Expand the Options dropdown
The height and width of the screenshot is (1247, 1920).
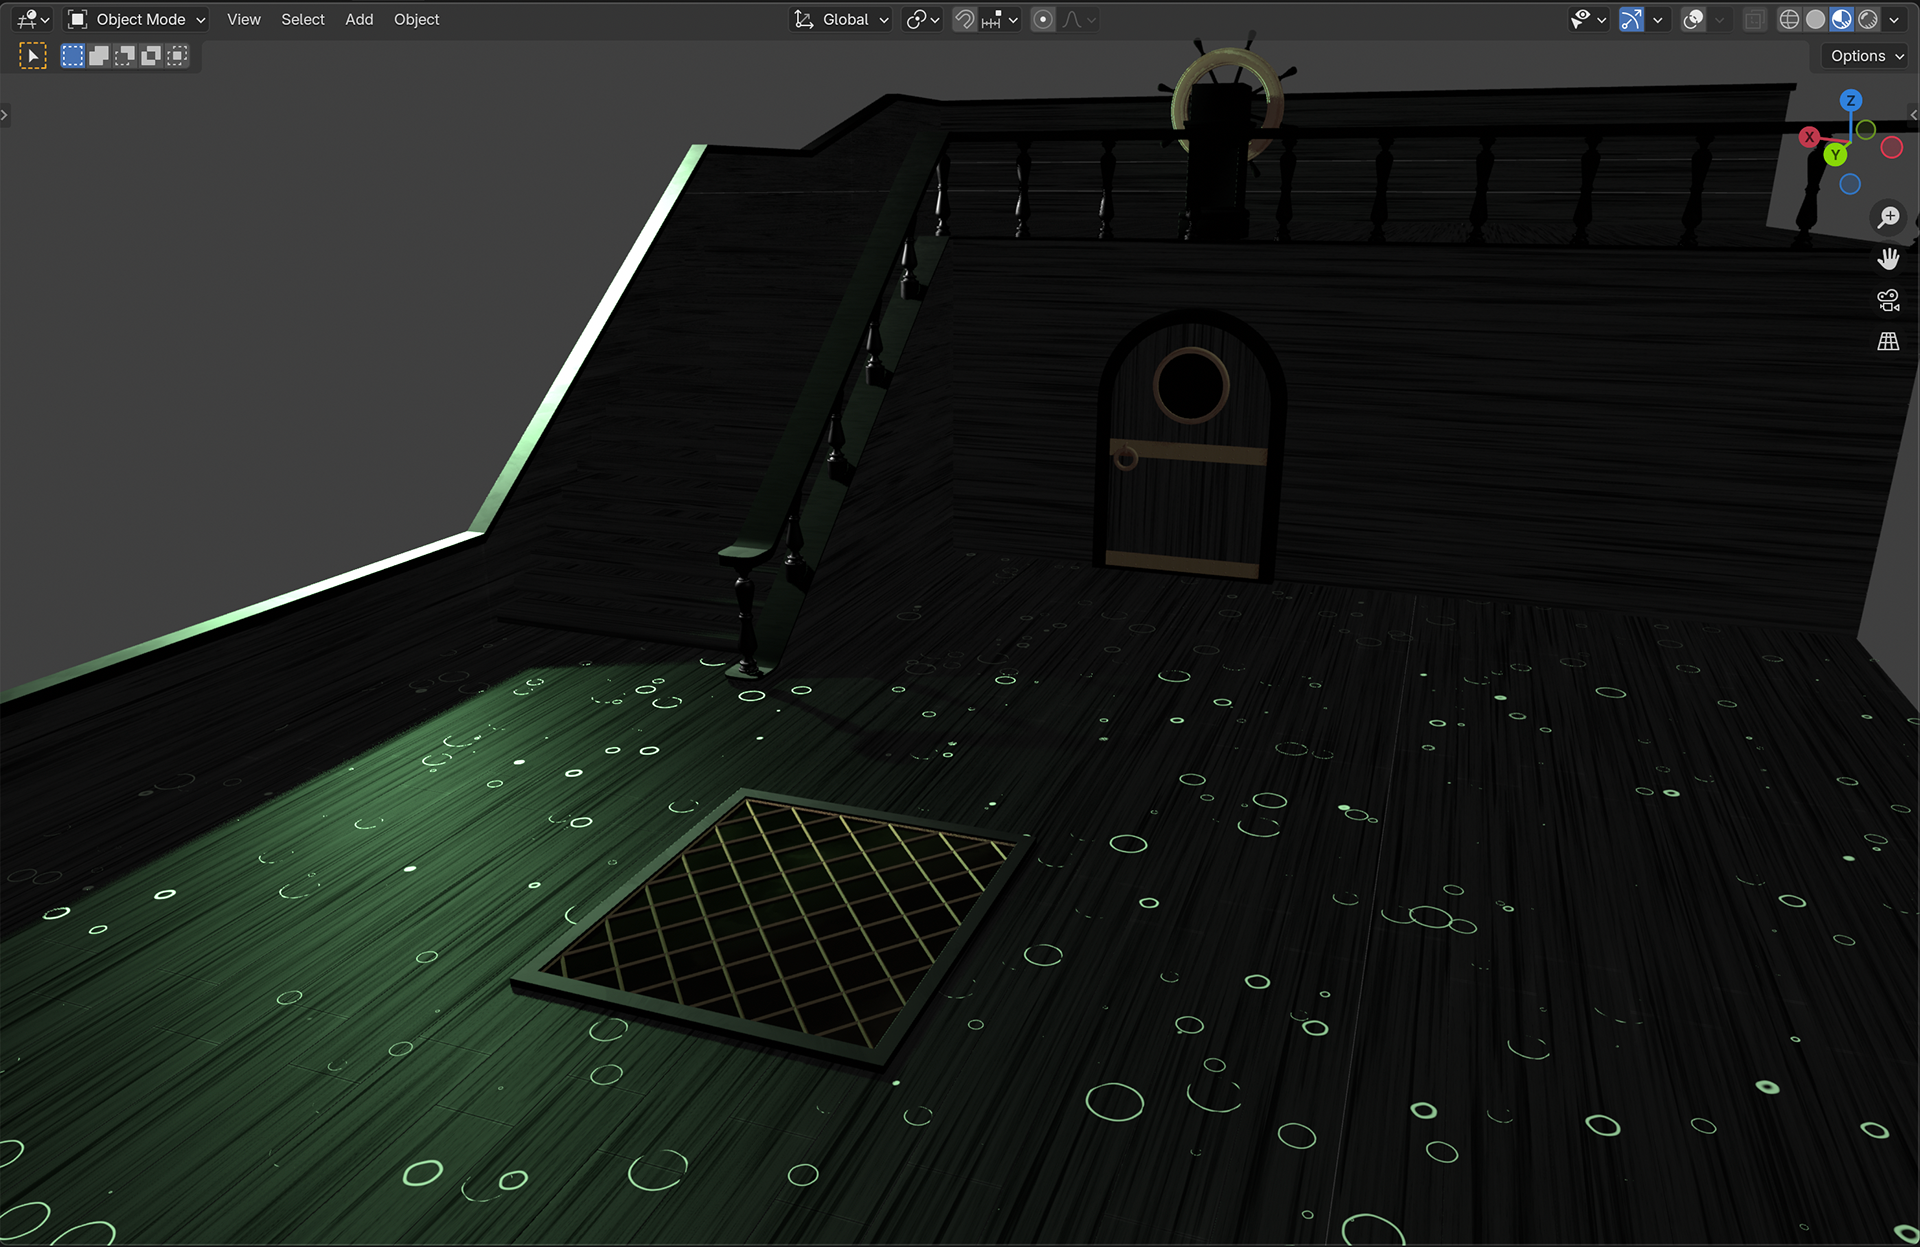(x=1866, y=56)
